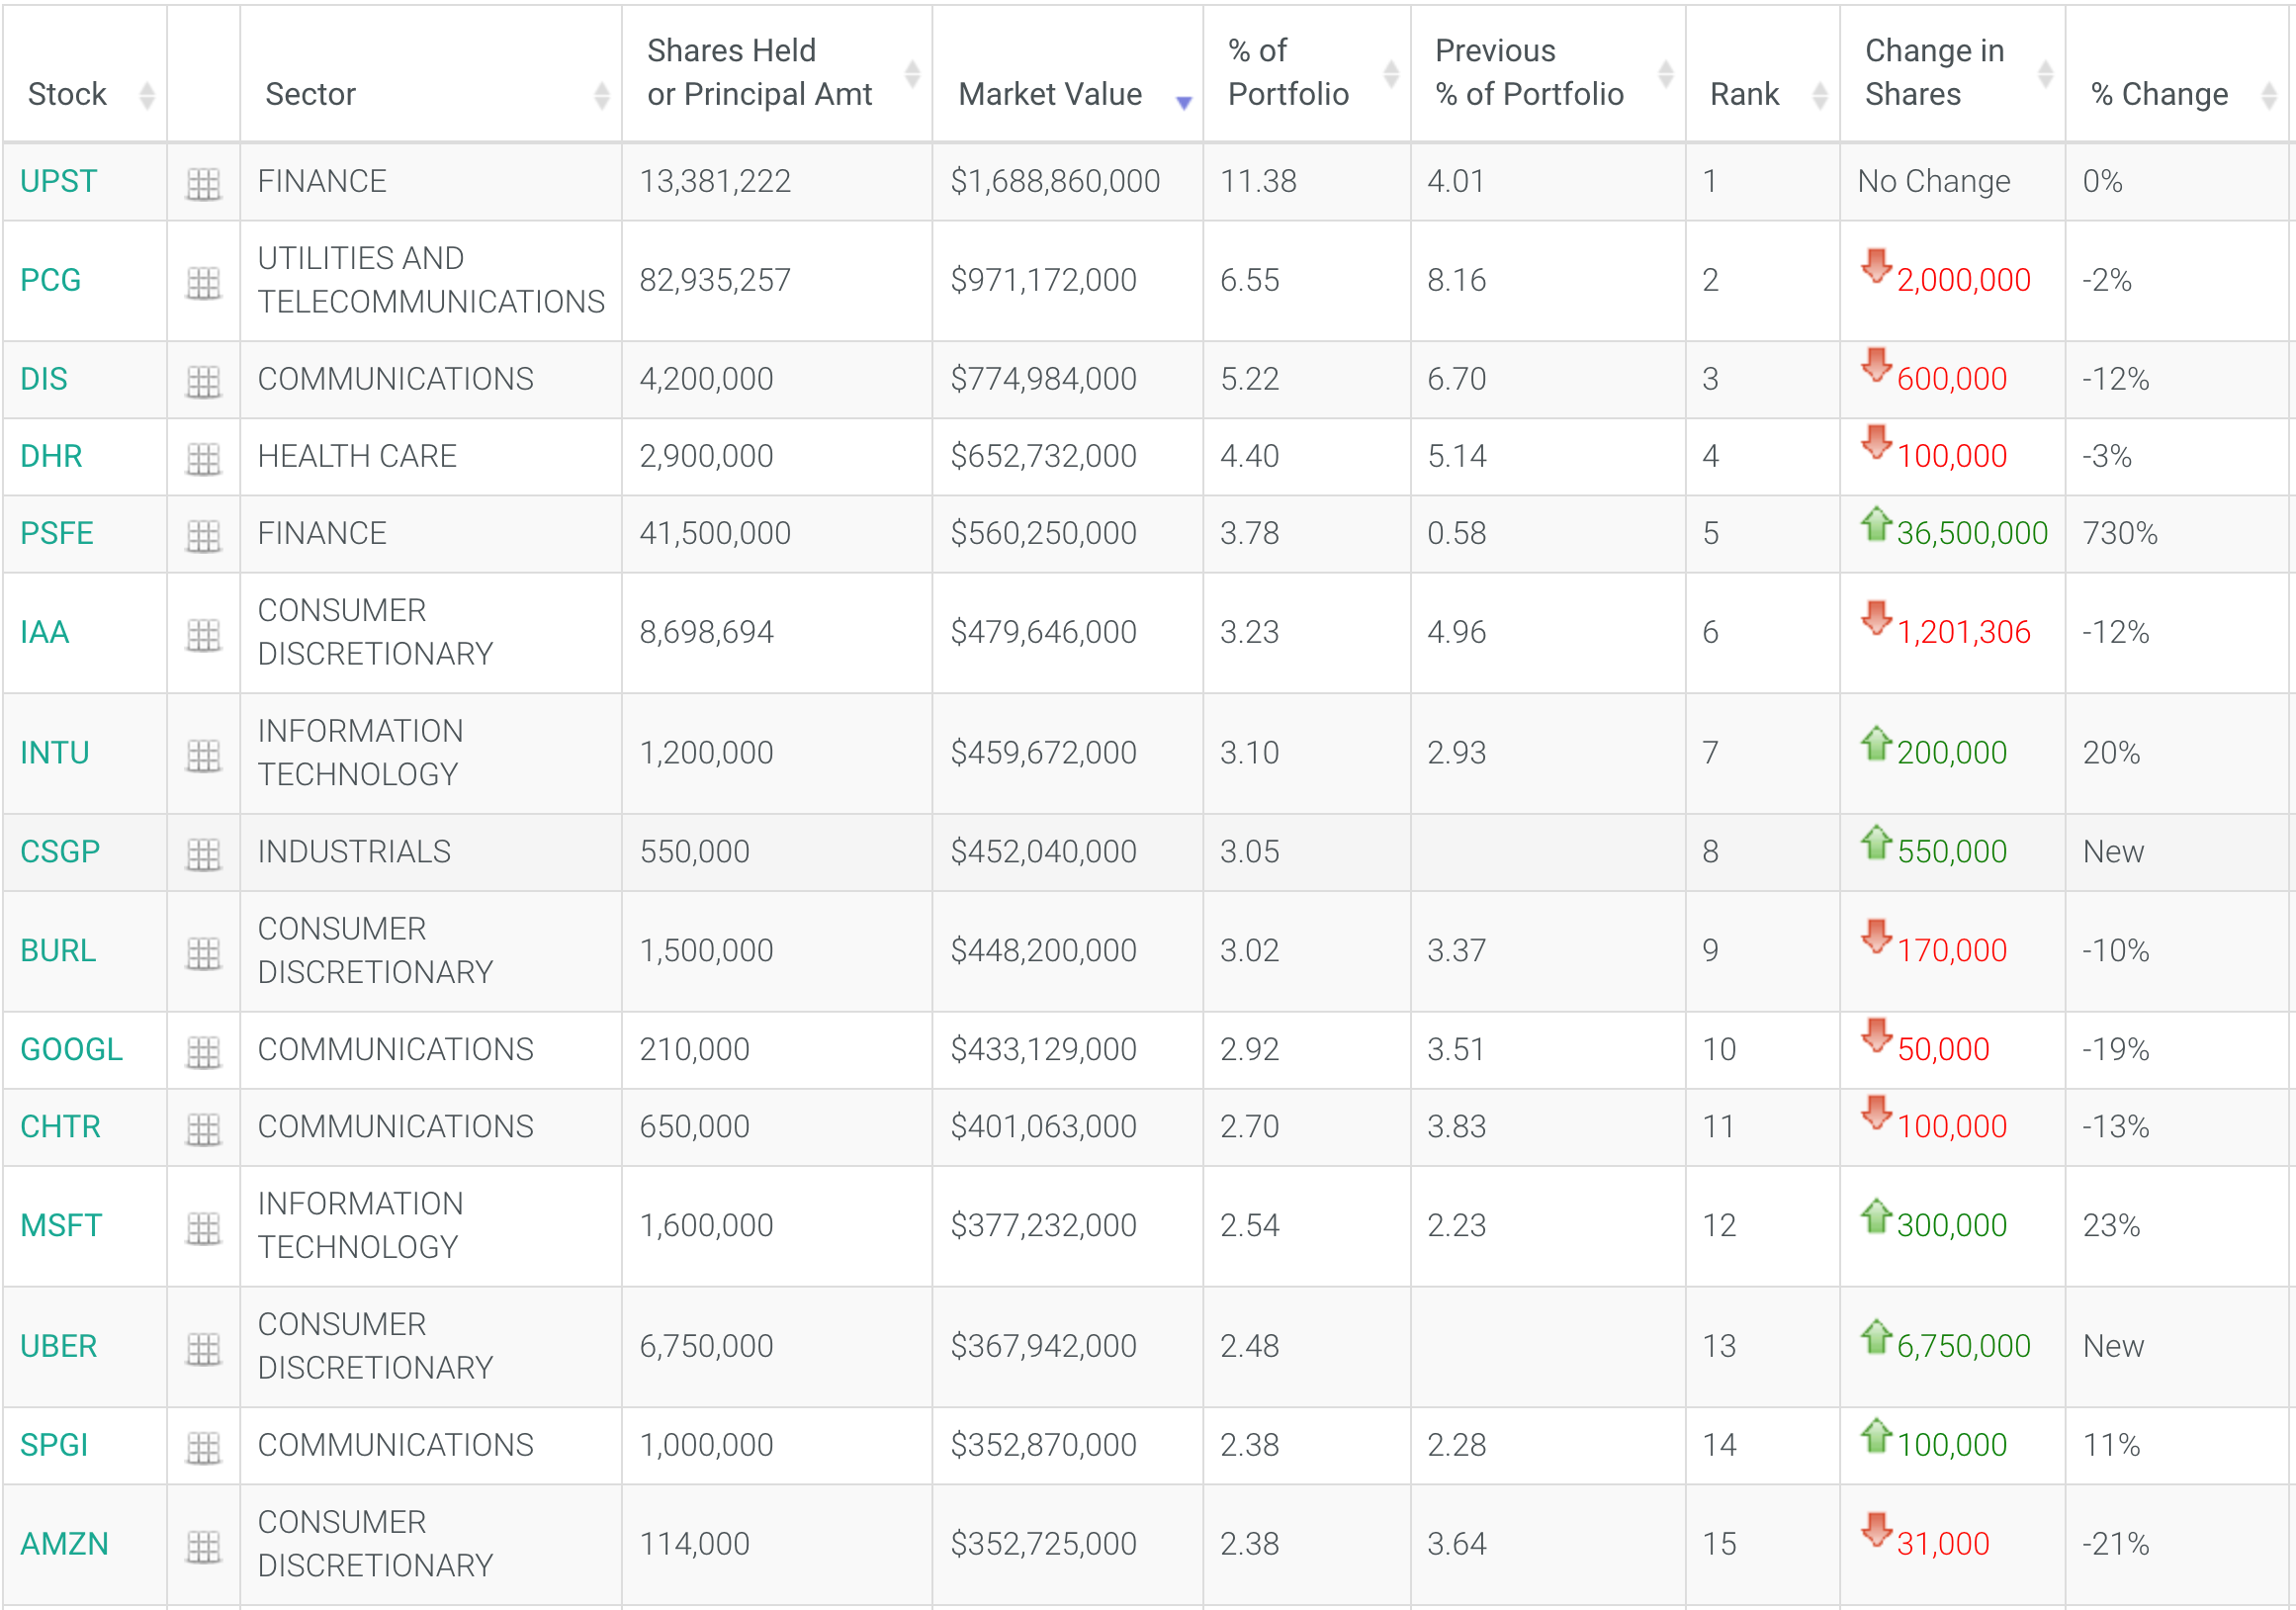
Task: Select shares held value 13,381,222
Action: (715, 181)
